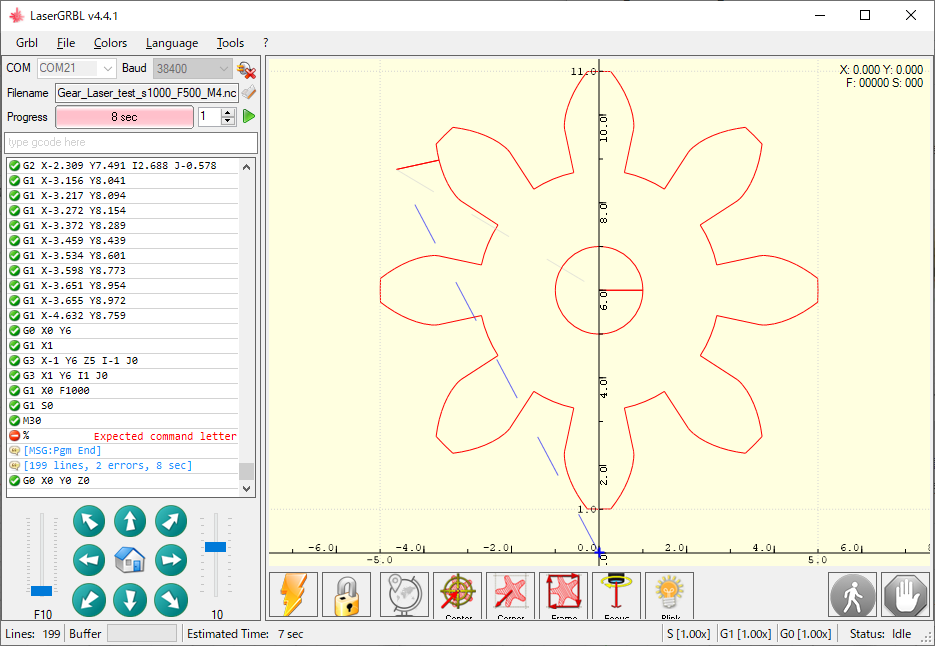Image resolution: width=935 pixels, height=646 pixels.
Task: Jog left using the left arrow button
Action: [89, 560]
